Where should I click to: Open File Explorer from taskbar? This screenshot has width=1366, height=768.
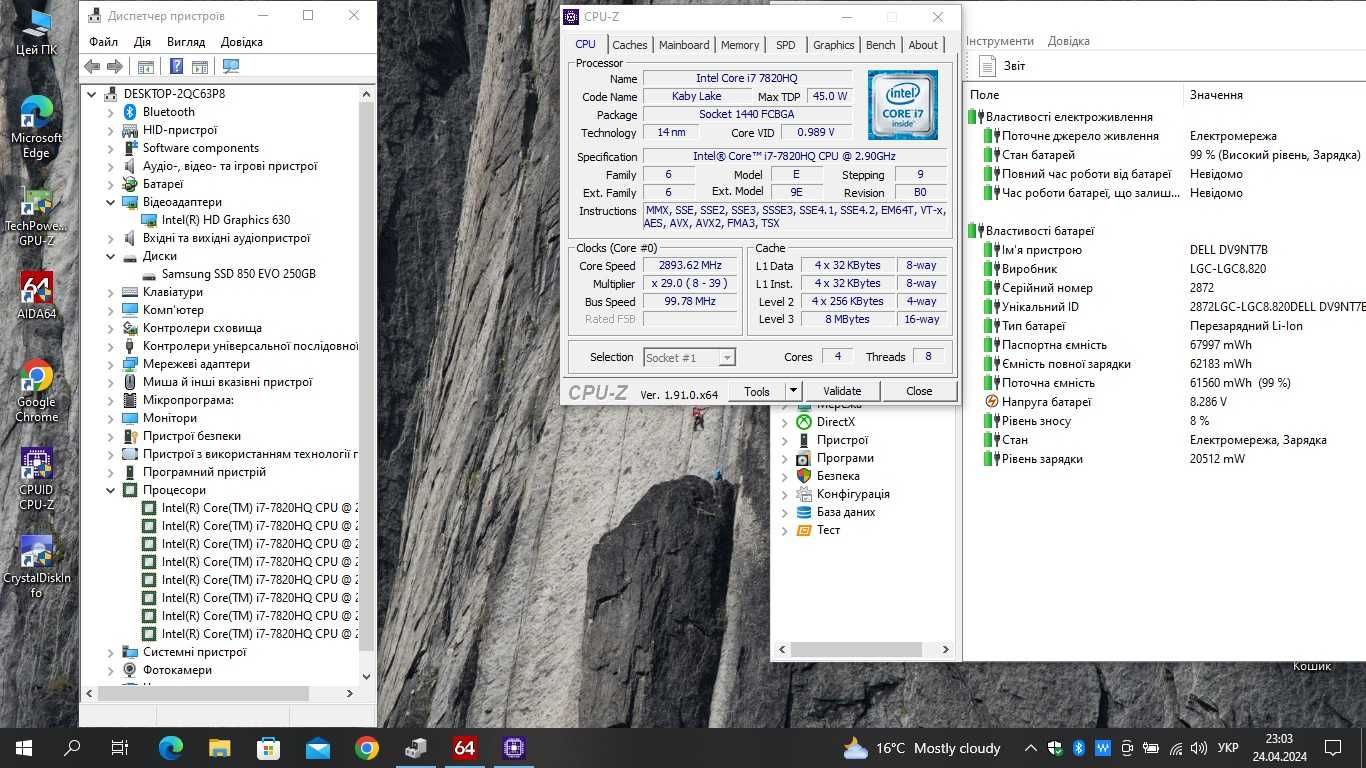(x=220, y=748)
